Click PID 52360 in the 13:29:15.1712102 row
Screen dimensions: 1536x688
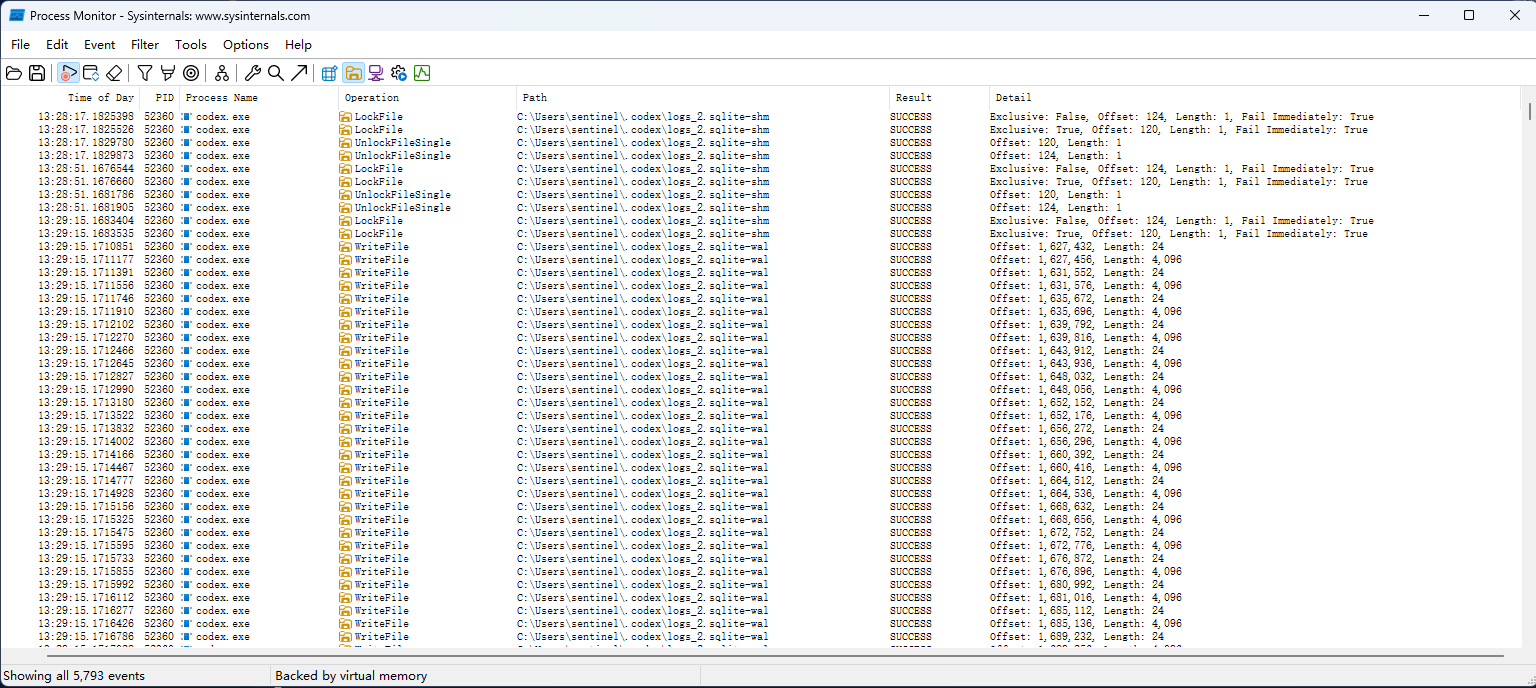pyautogui.click(x=159, y=325)
